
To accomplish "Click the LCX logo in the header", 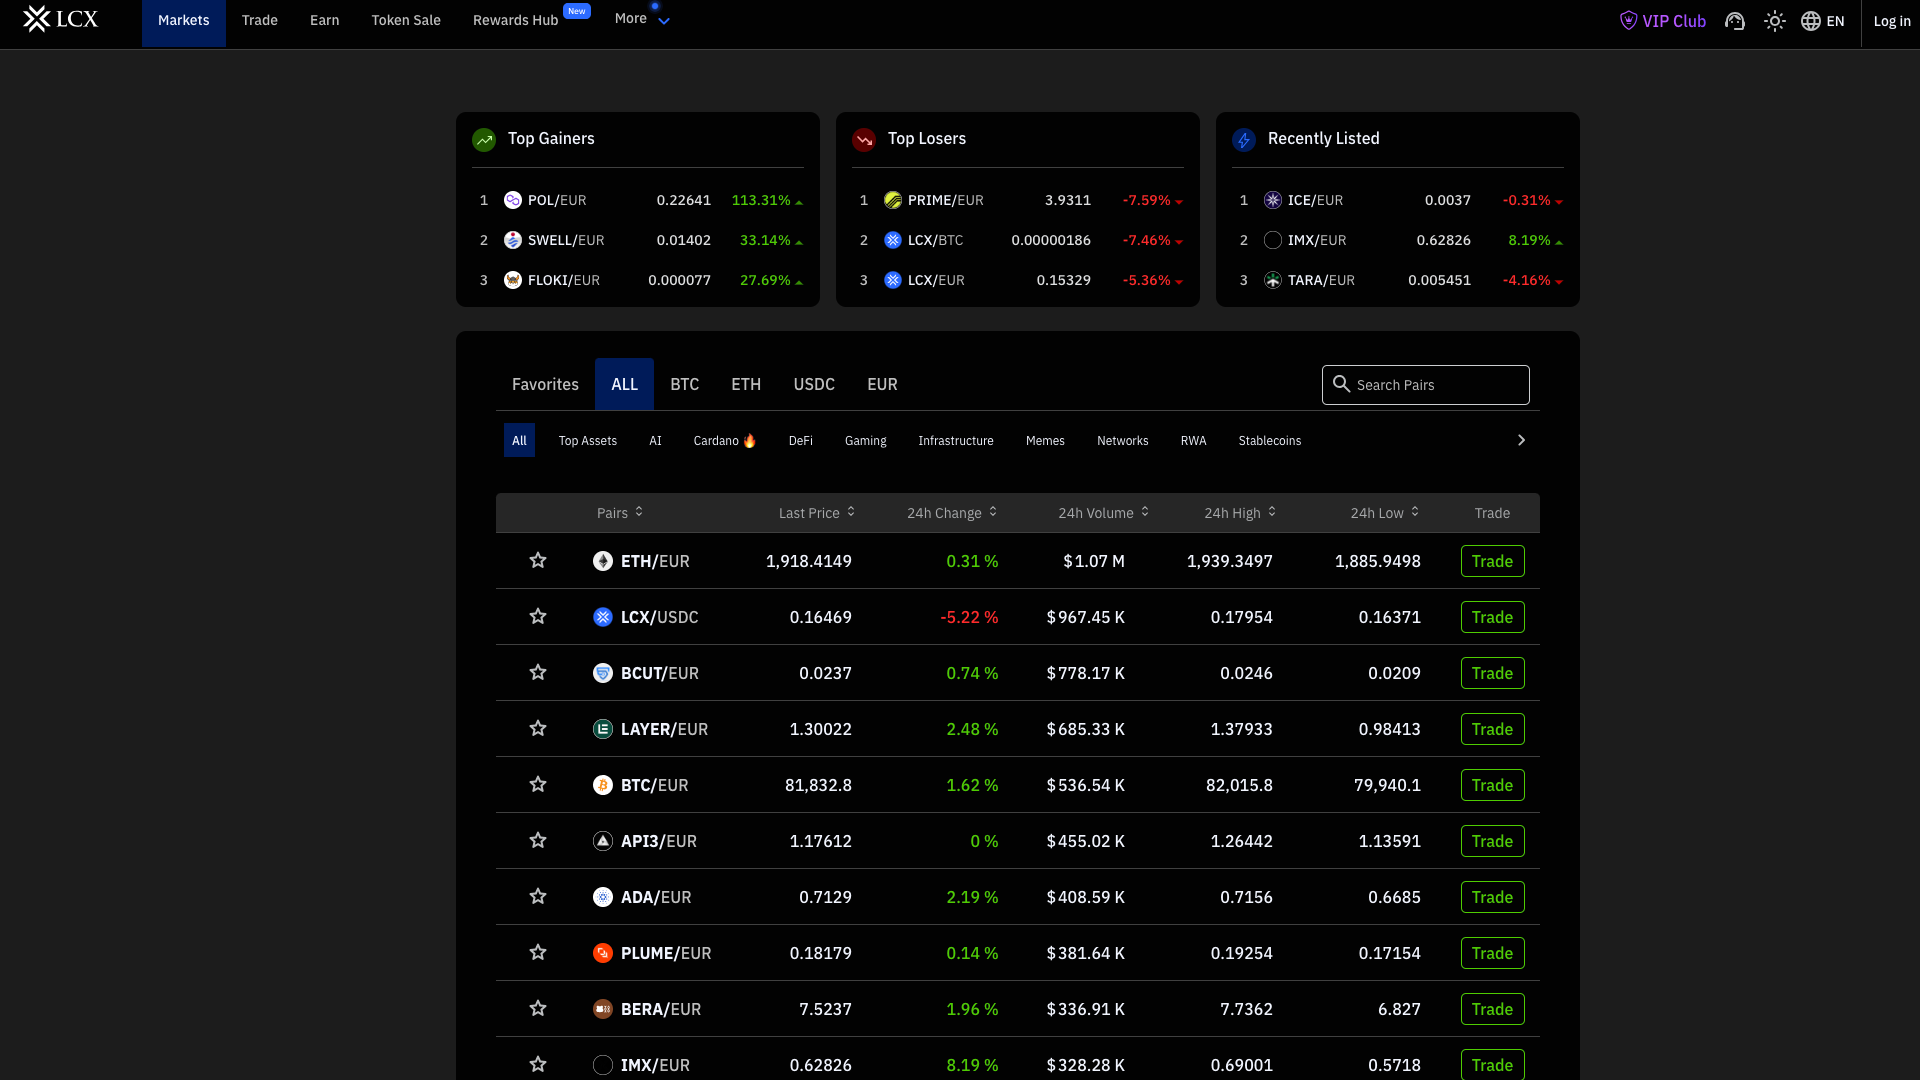I will click(60, 19).
